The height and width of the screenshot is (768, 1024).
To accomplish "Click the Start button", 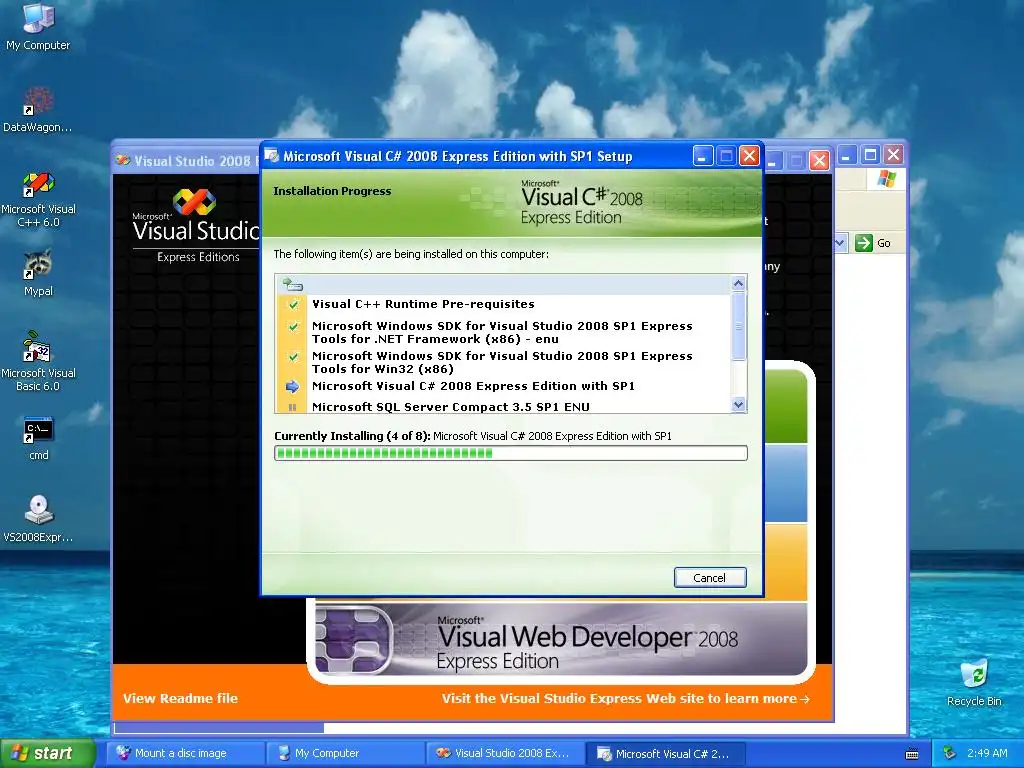I will pyautogui.click(x=47, y=753).
